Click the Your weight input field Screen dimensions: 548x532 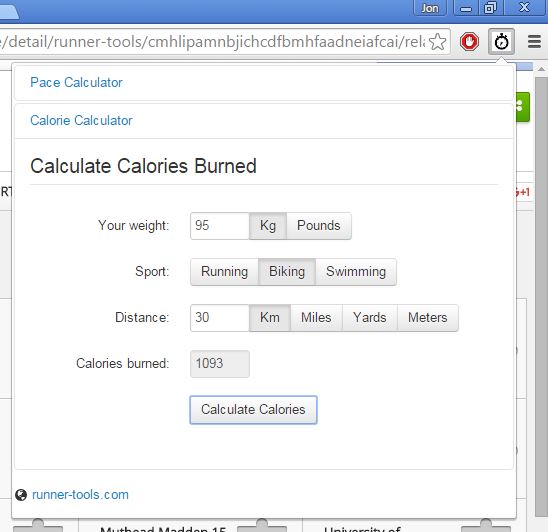[220, 226]
